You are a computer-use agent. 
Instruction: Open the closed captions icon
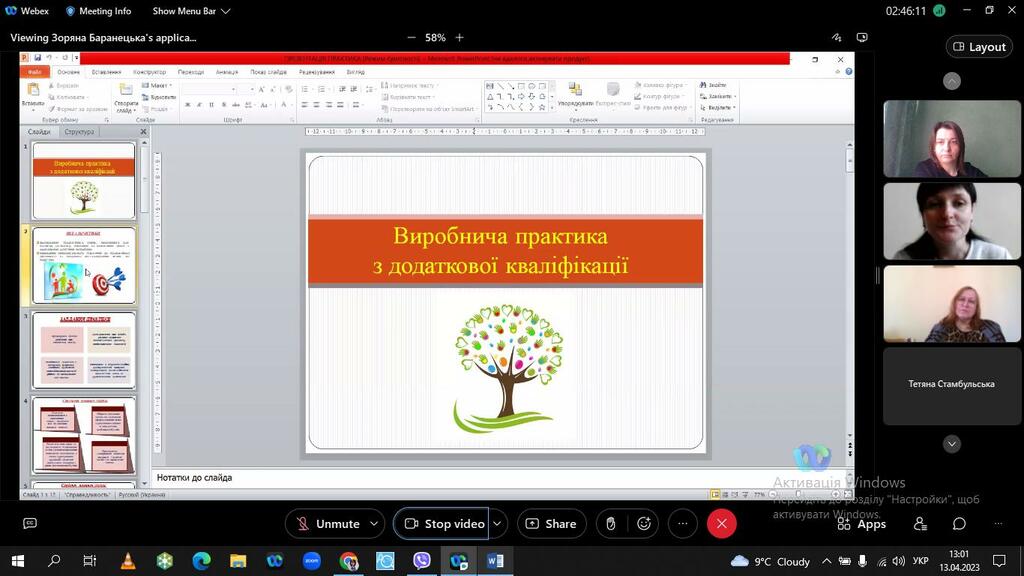30,523
